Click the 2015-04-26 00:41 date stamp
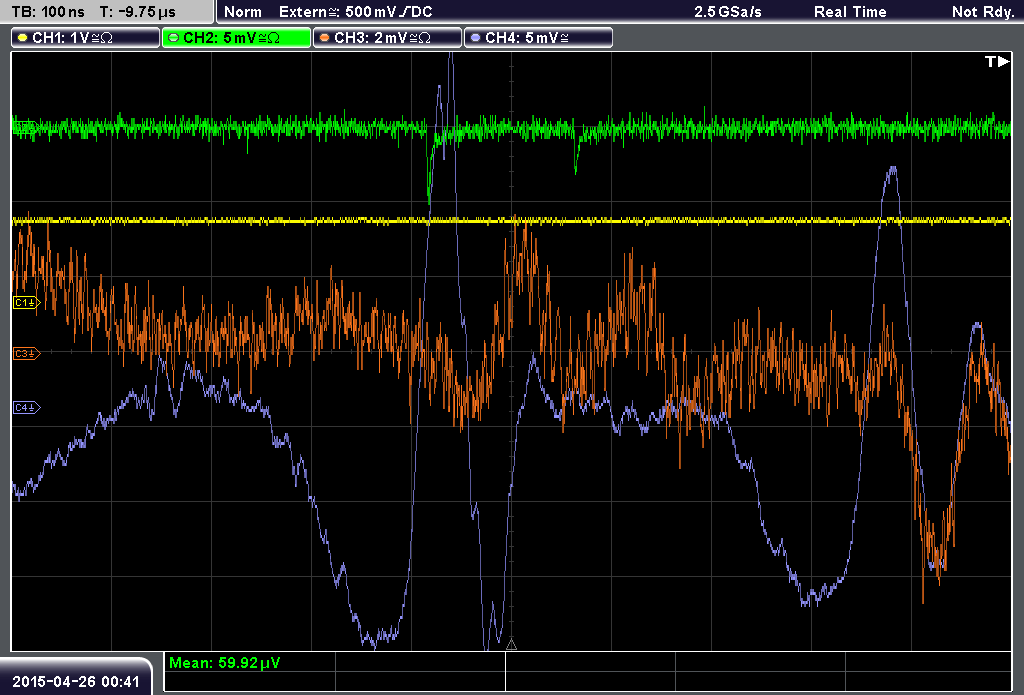 coord(76,682)
